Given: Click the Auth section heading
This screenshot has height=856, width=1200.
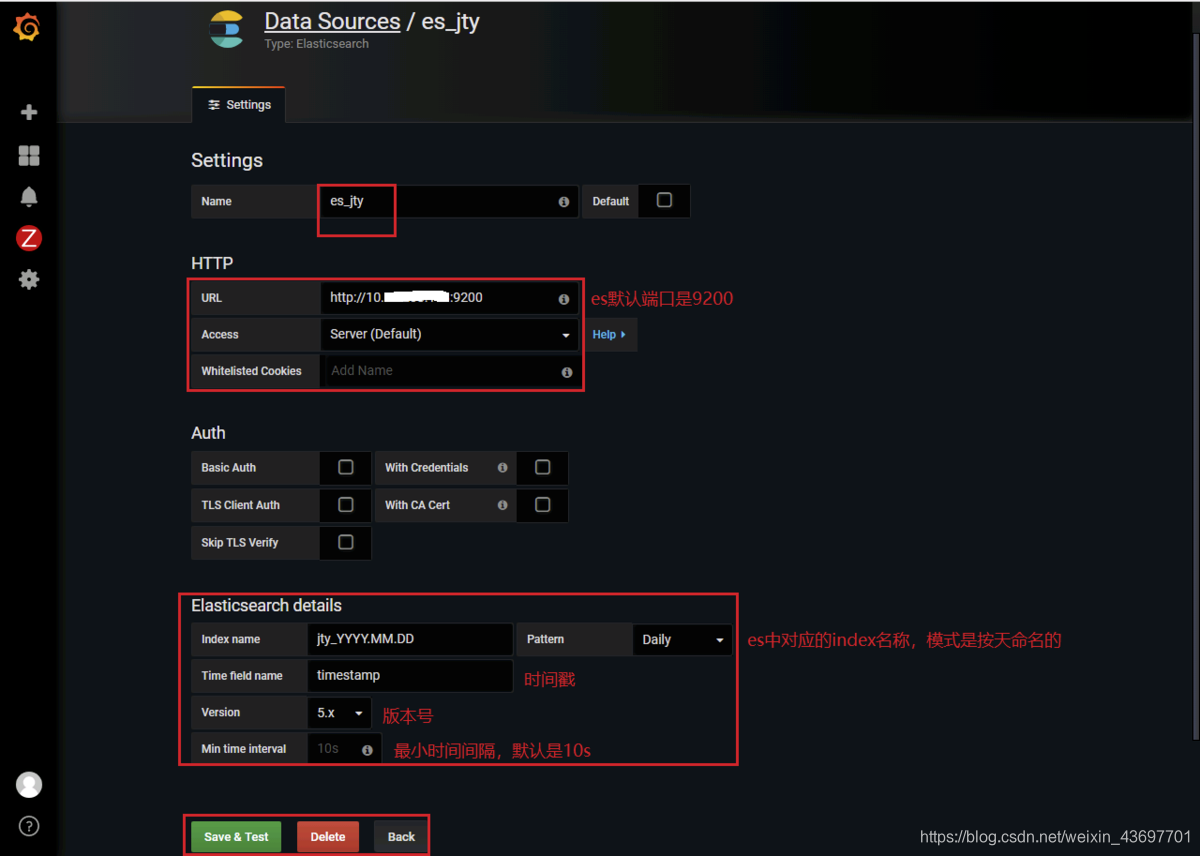Looking at the screenshot, I should pos(208,433).
